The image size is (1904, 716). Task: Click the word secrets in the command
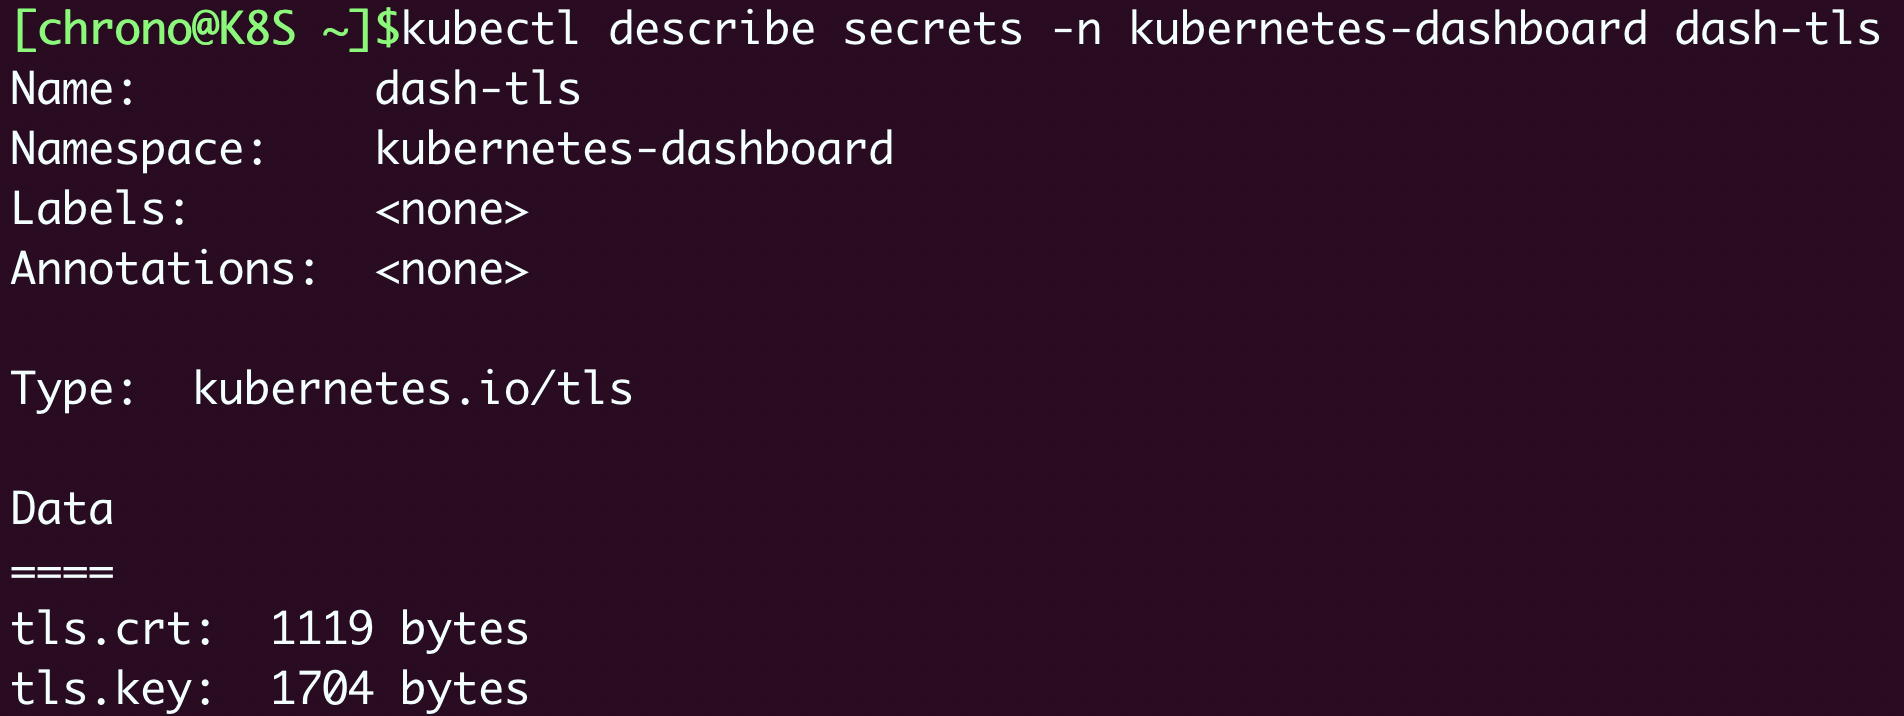click(x=932, y=29)
